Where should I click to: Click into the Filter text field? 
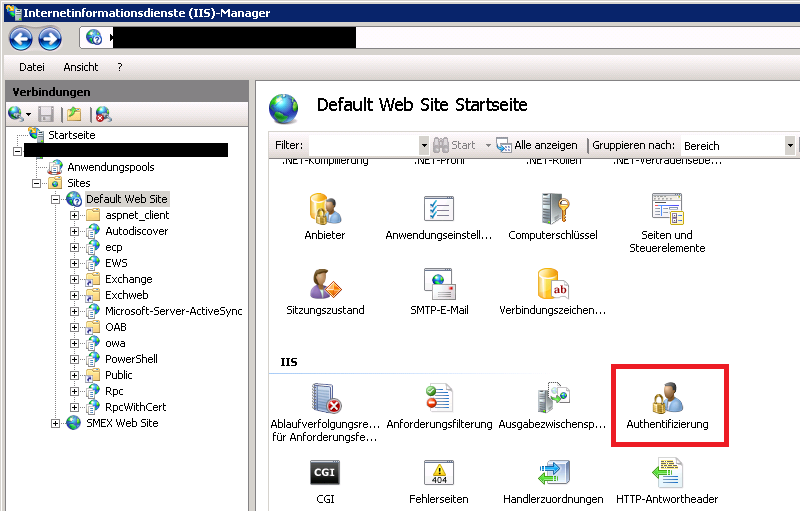tap(362, 145)
